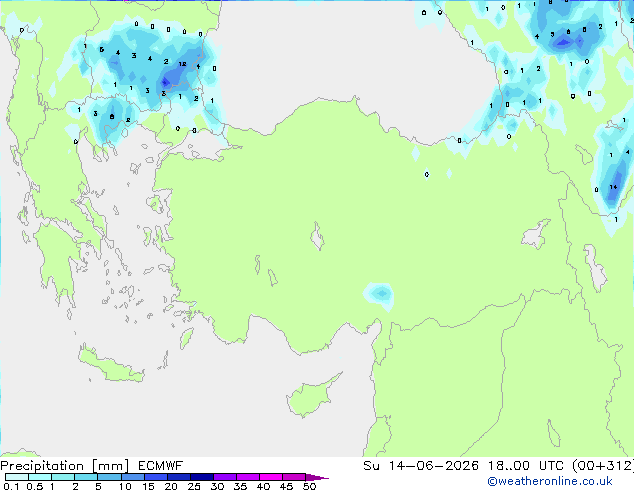The height and width of the screenshot is (490, 634).
Task: Click the "45" legend tick label
Action: point(286,486)
